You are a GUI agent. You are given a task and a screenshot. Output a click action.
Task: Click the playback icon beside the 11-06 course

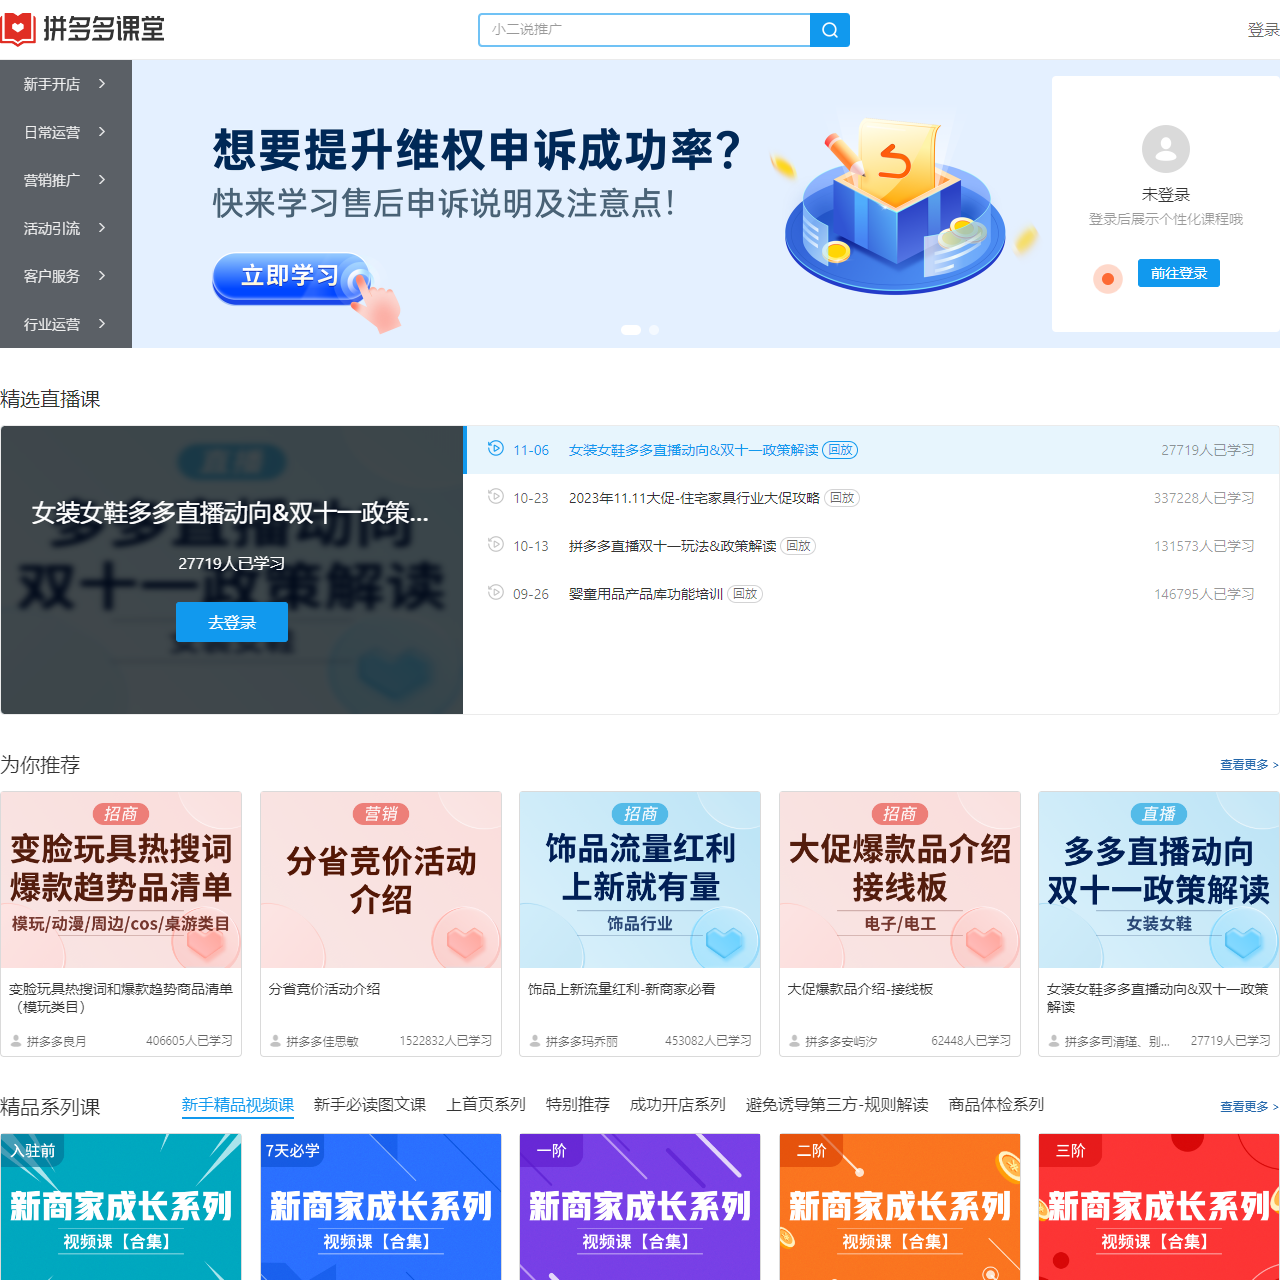[x=495, y=449]
